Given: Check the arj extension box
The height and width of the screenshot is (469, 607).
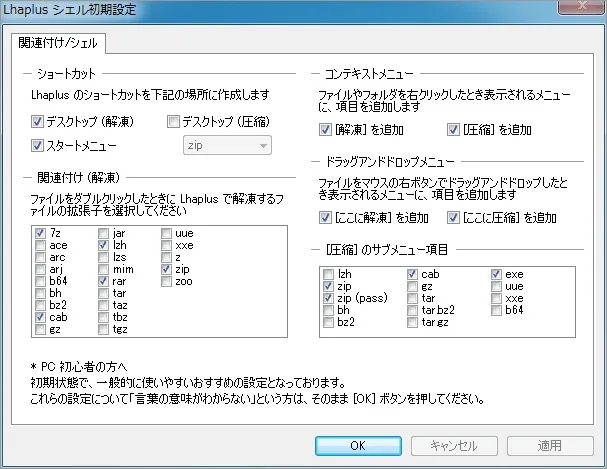Looking at the screenshot, I should [x=40, y=269].
